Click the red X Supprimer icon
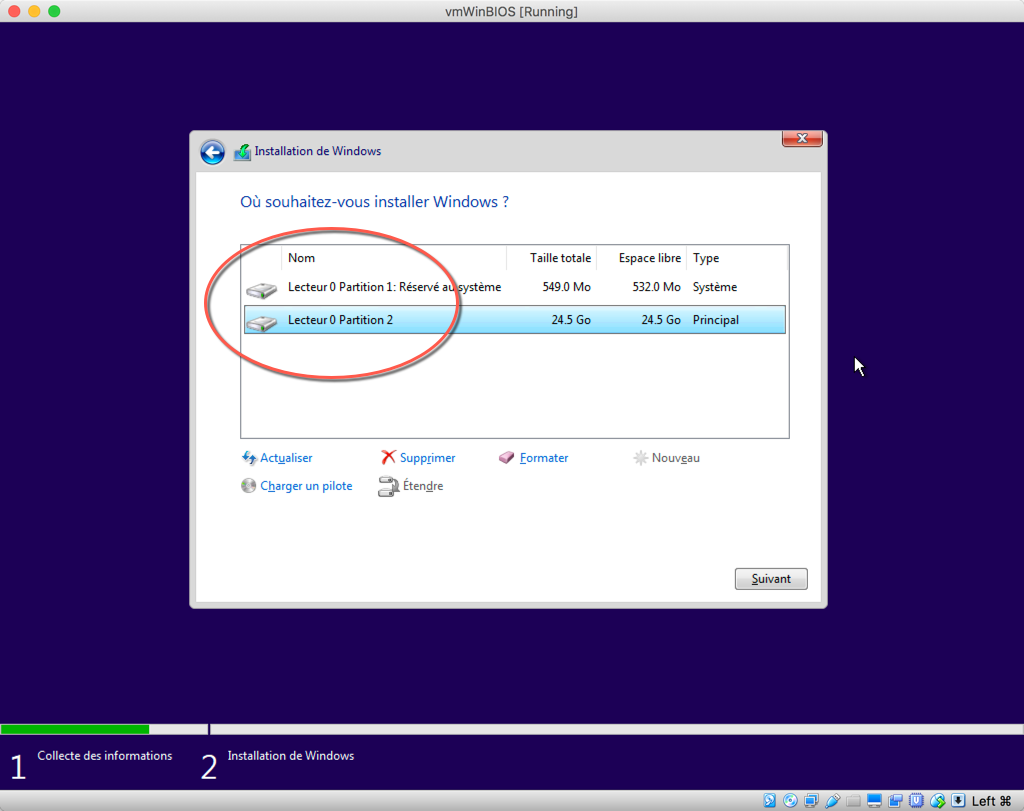The width and height of the screenshot is (1024, 811). (389, 457)
